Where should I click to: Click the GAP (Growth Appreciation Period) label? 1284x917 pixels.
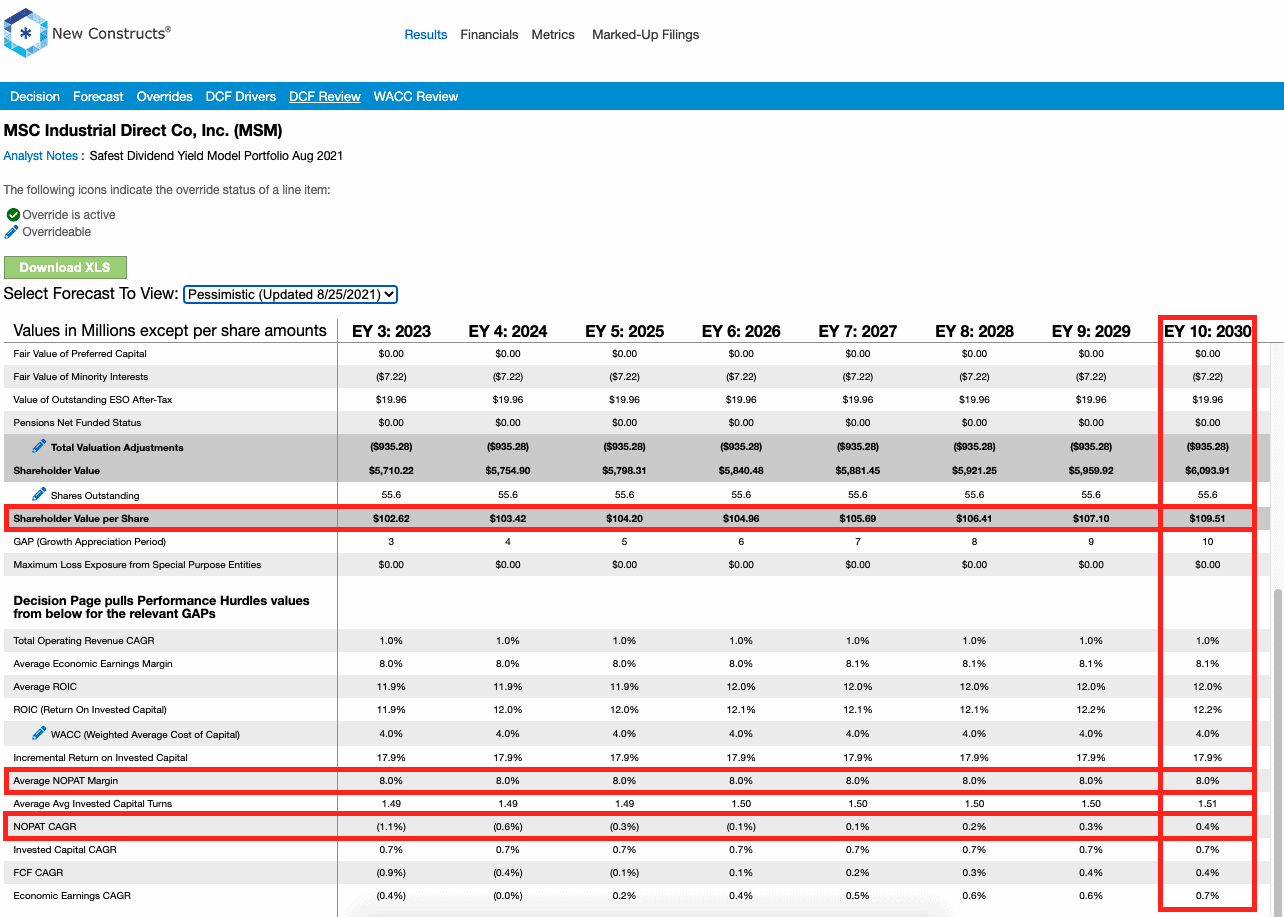pyautogui.click(x=90, y=541)
